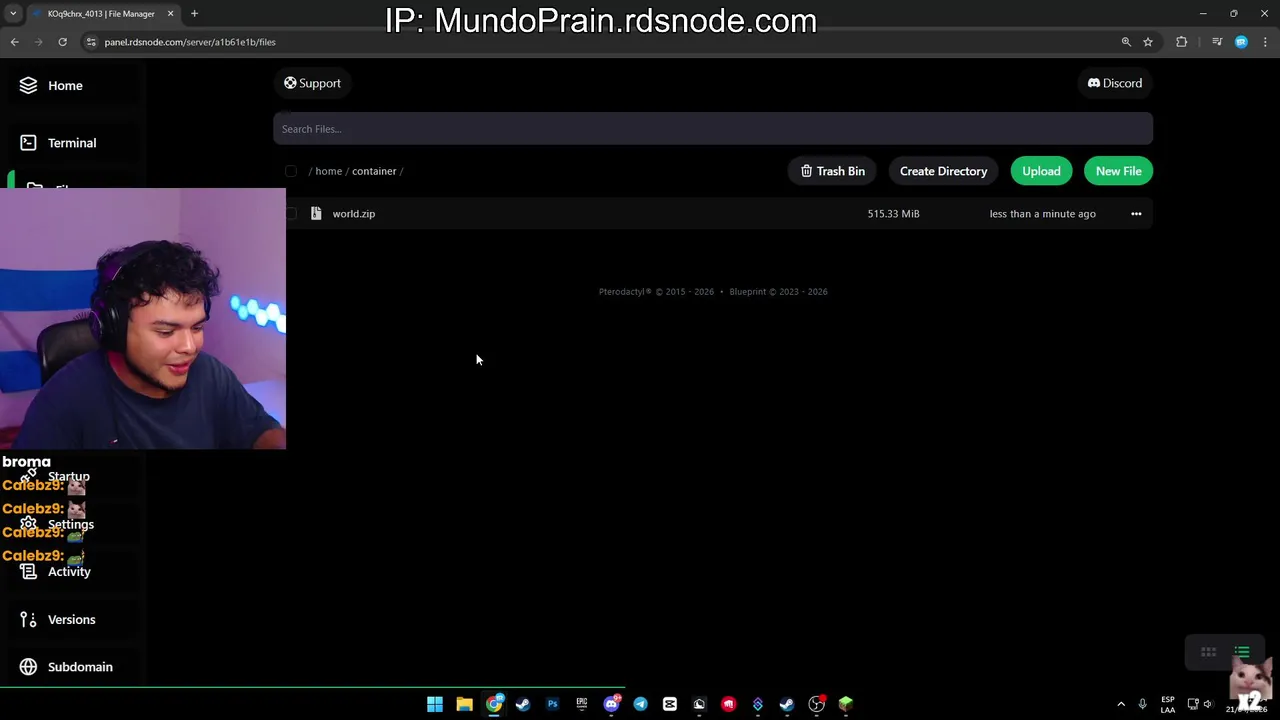
Task: Expand the tab search dropdown arrow
Action: click(13, 14)
